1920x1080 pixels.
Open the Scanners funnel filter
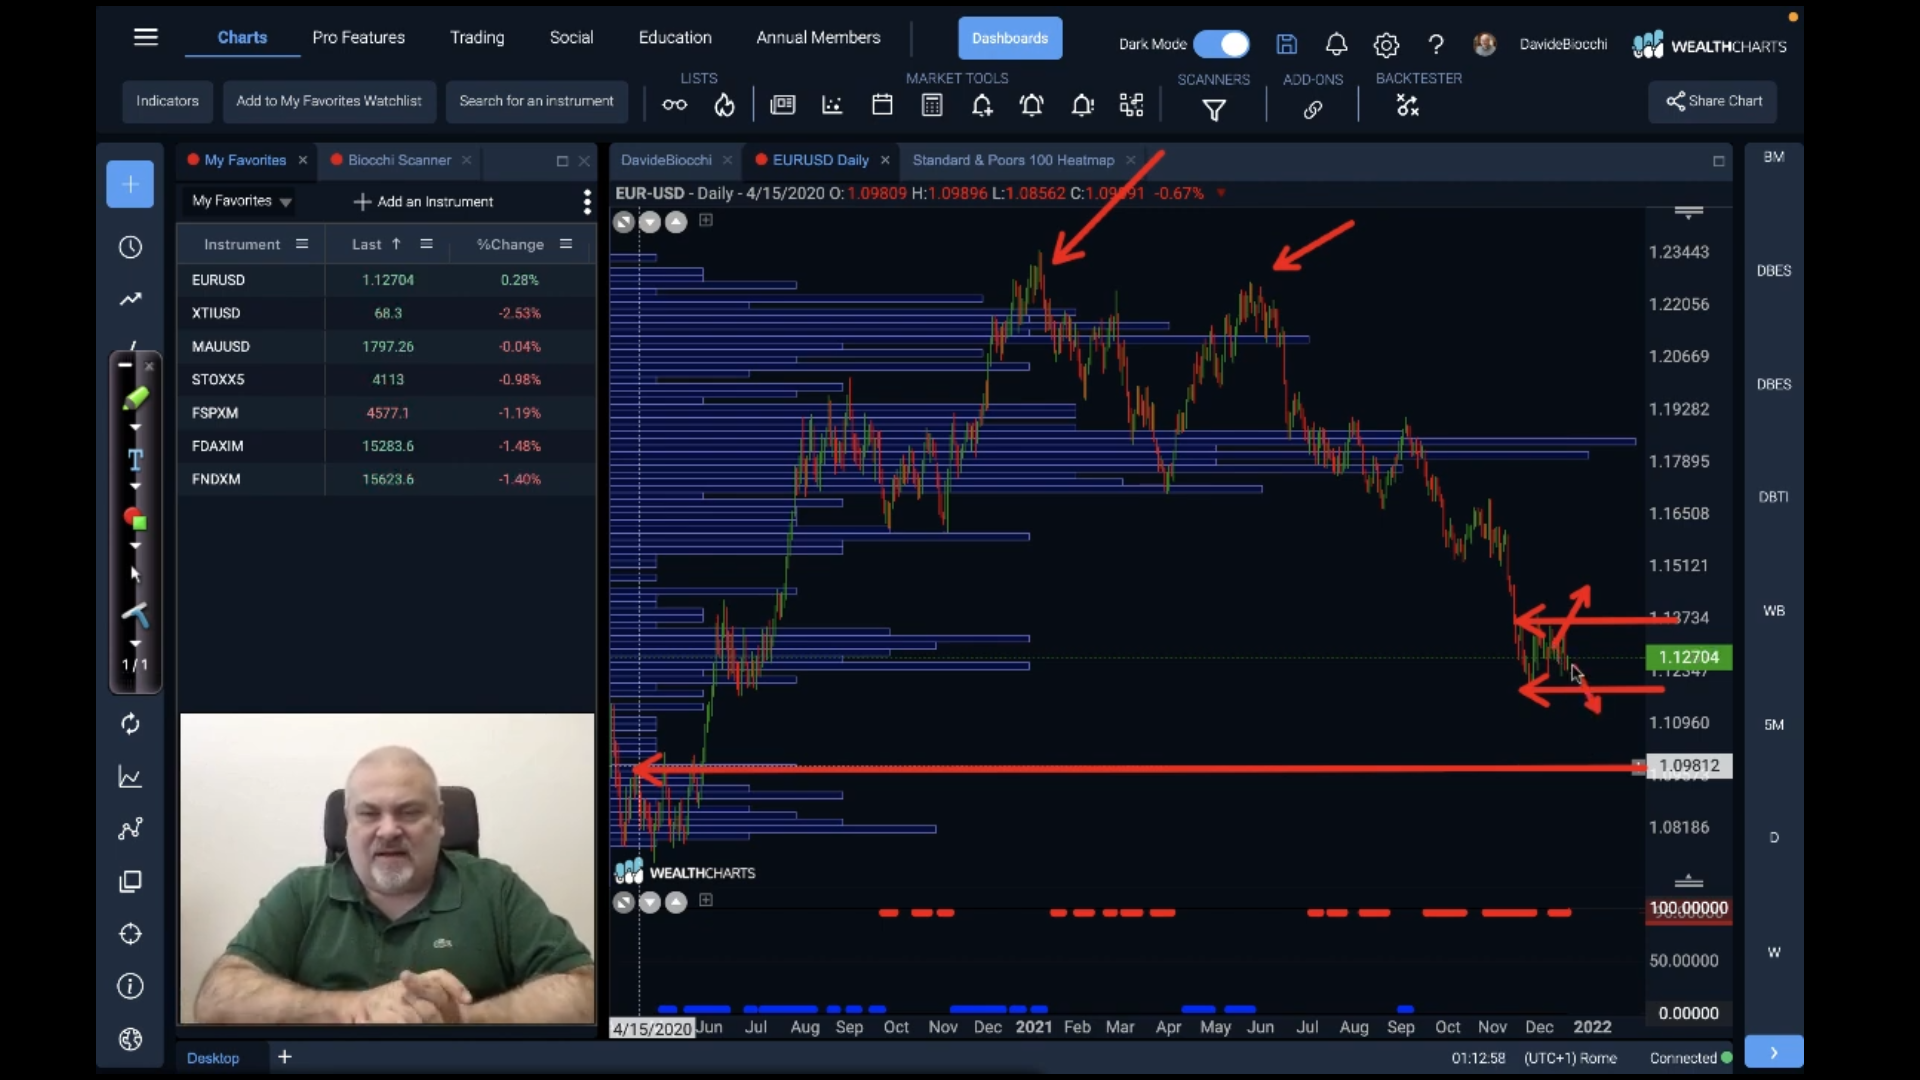point(1214,110)
